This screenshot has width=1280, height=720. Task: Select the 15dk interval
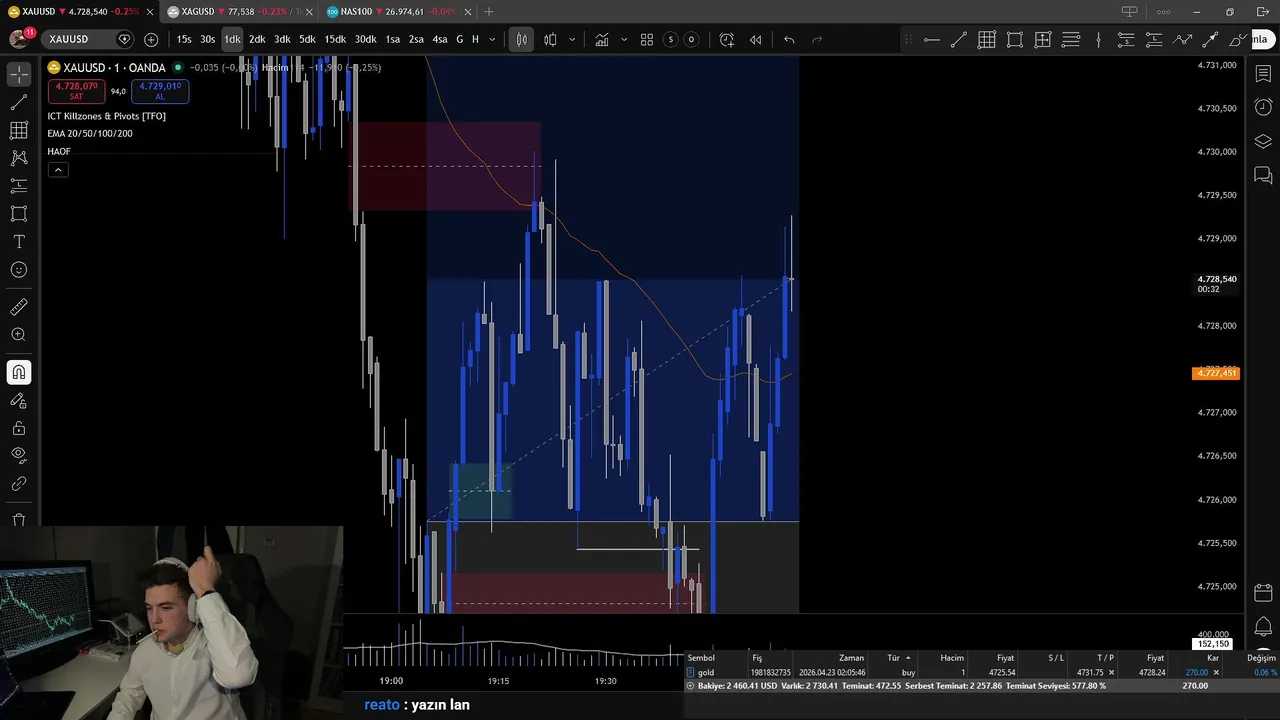click(x=335, y=39)
